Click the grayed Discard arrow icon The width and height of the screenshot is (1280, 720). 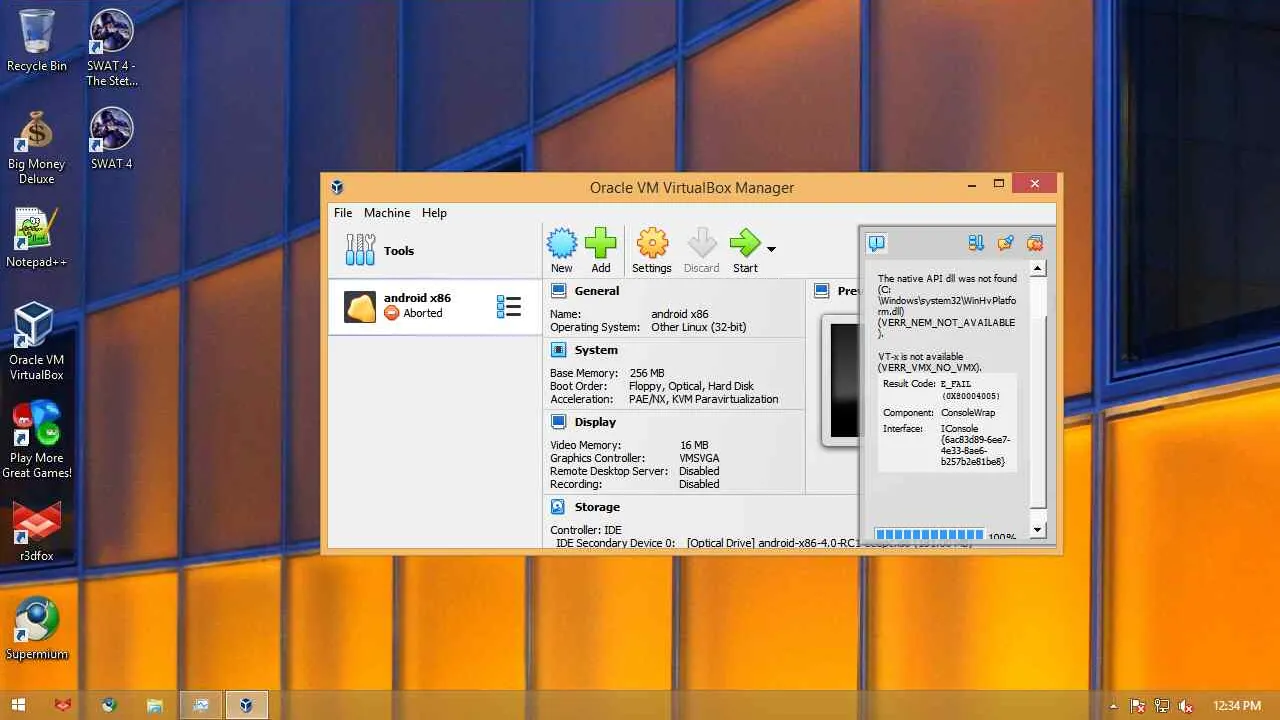pos(702,243)
